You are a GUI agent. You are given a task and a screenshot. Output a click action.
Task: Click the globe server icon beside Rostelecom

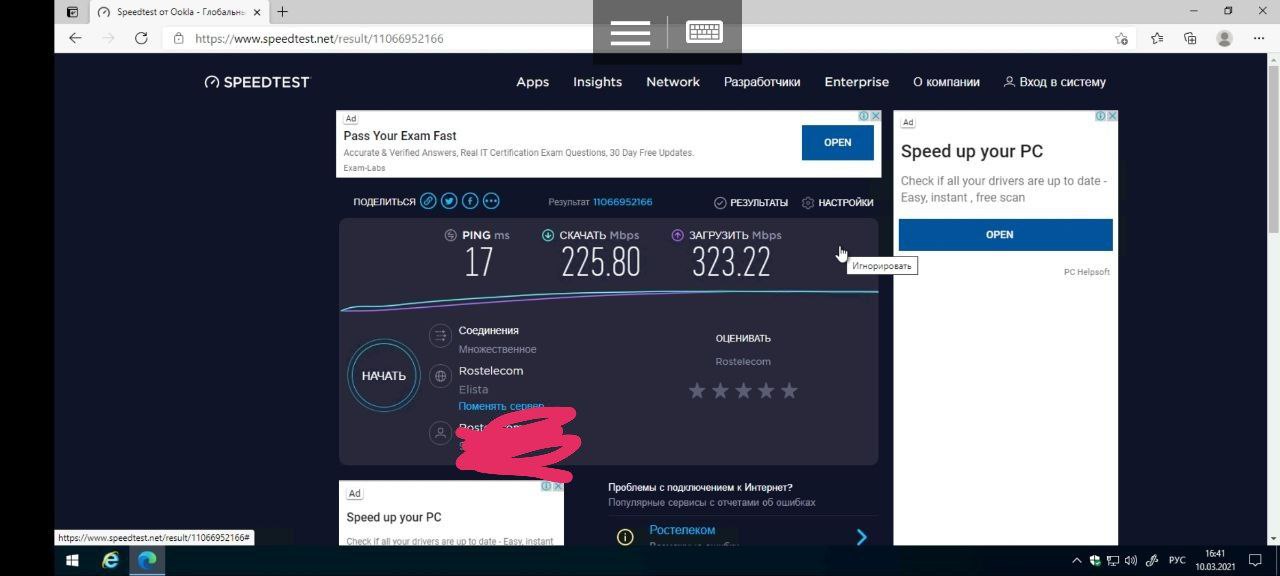coord(440,376)
